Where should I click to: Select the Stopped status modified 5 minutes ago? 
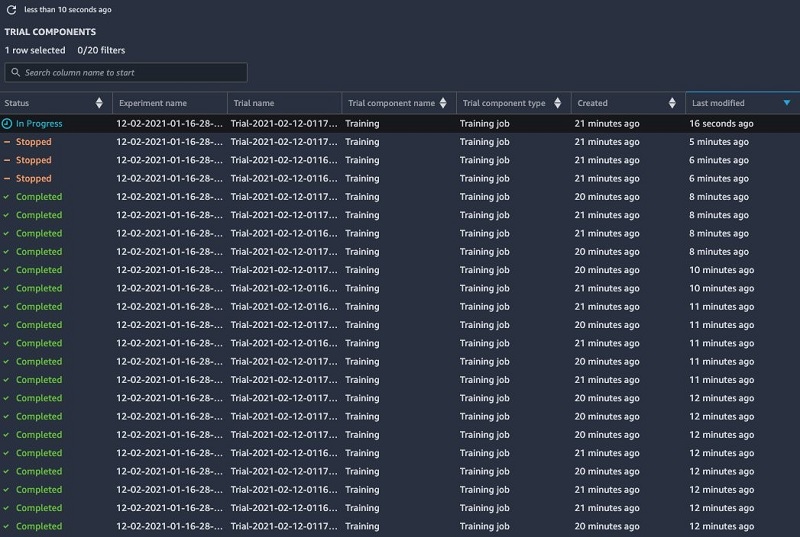tap(34, 142)
